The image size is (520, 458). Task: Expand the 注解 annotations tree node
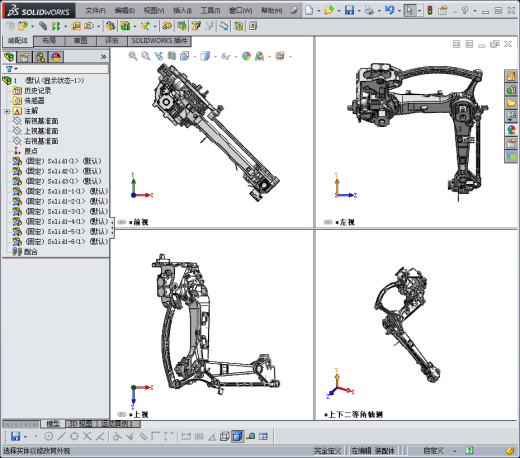[x=7, y=111]
